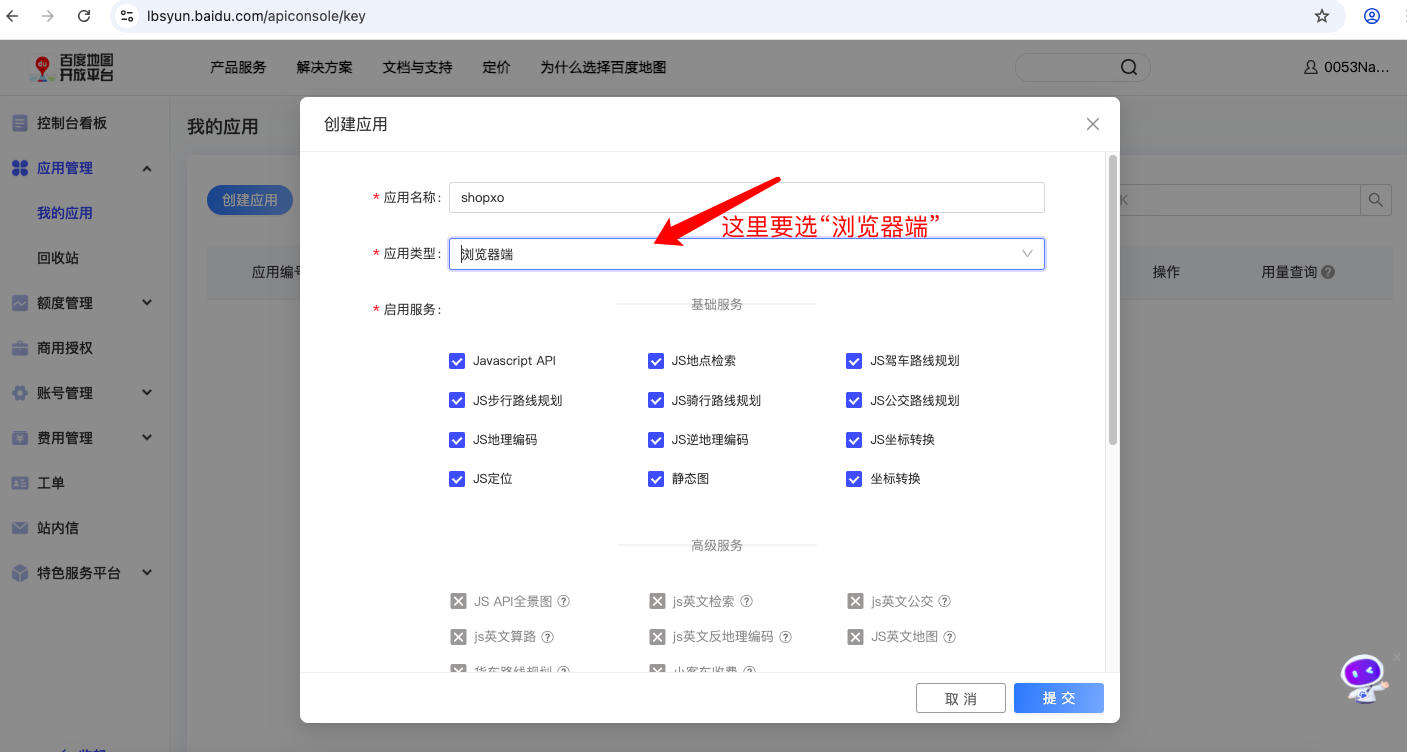Click the 额度管理 sidebar icon
Viewport: 1407px width, 752px height.
19,303
